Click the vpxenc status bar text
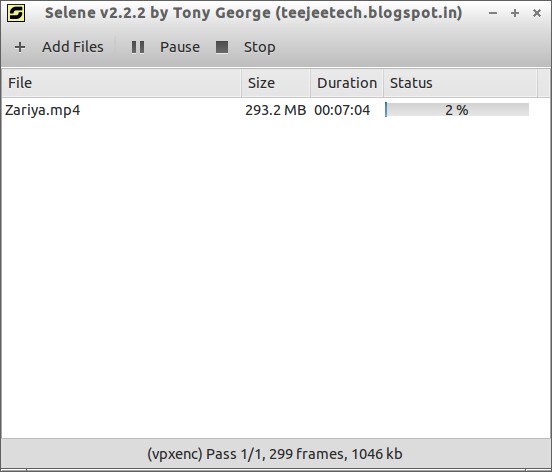The height and width of the screenshot is (472, 552). (x=275, y=454)
